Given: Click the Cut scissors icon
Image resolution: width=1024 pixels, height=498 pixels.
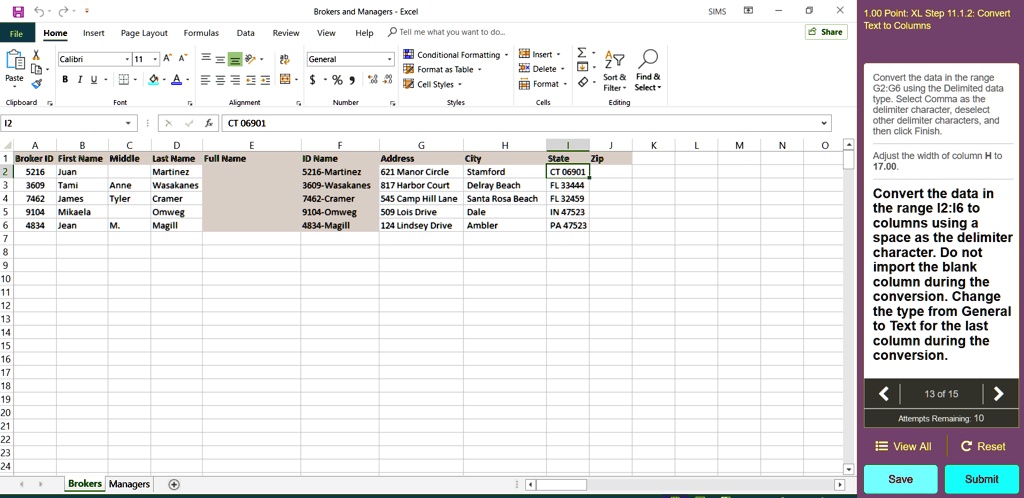Looking at the screenshot, I should 36,55.
